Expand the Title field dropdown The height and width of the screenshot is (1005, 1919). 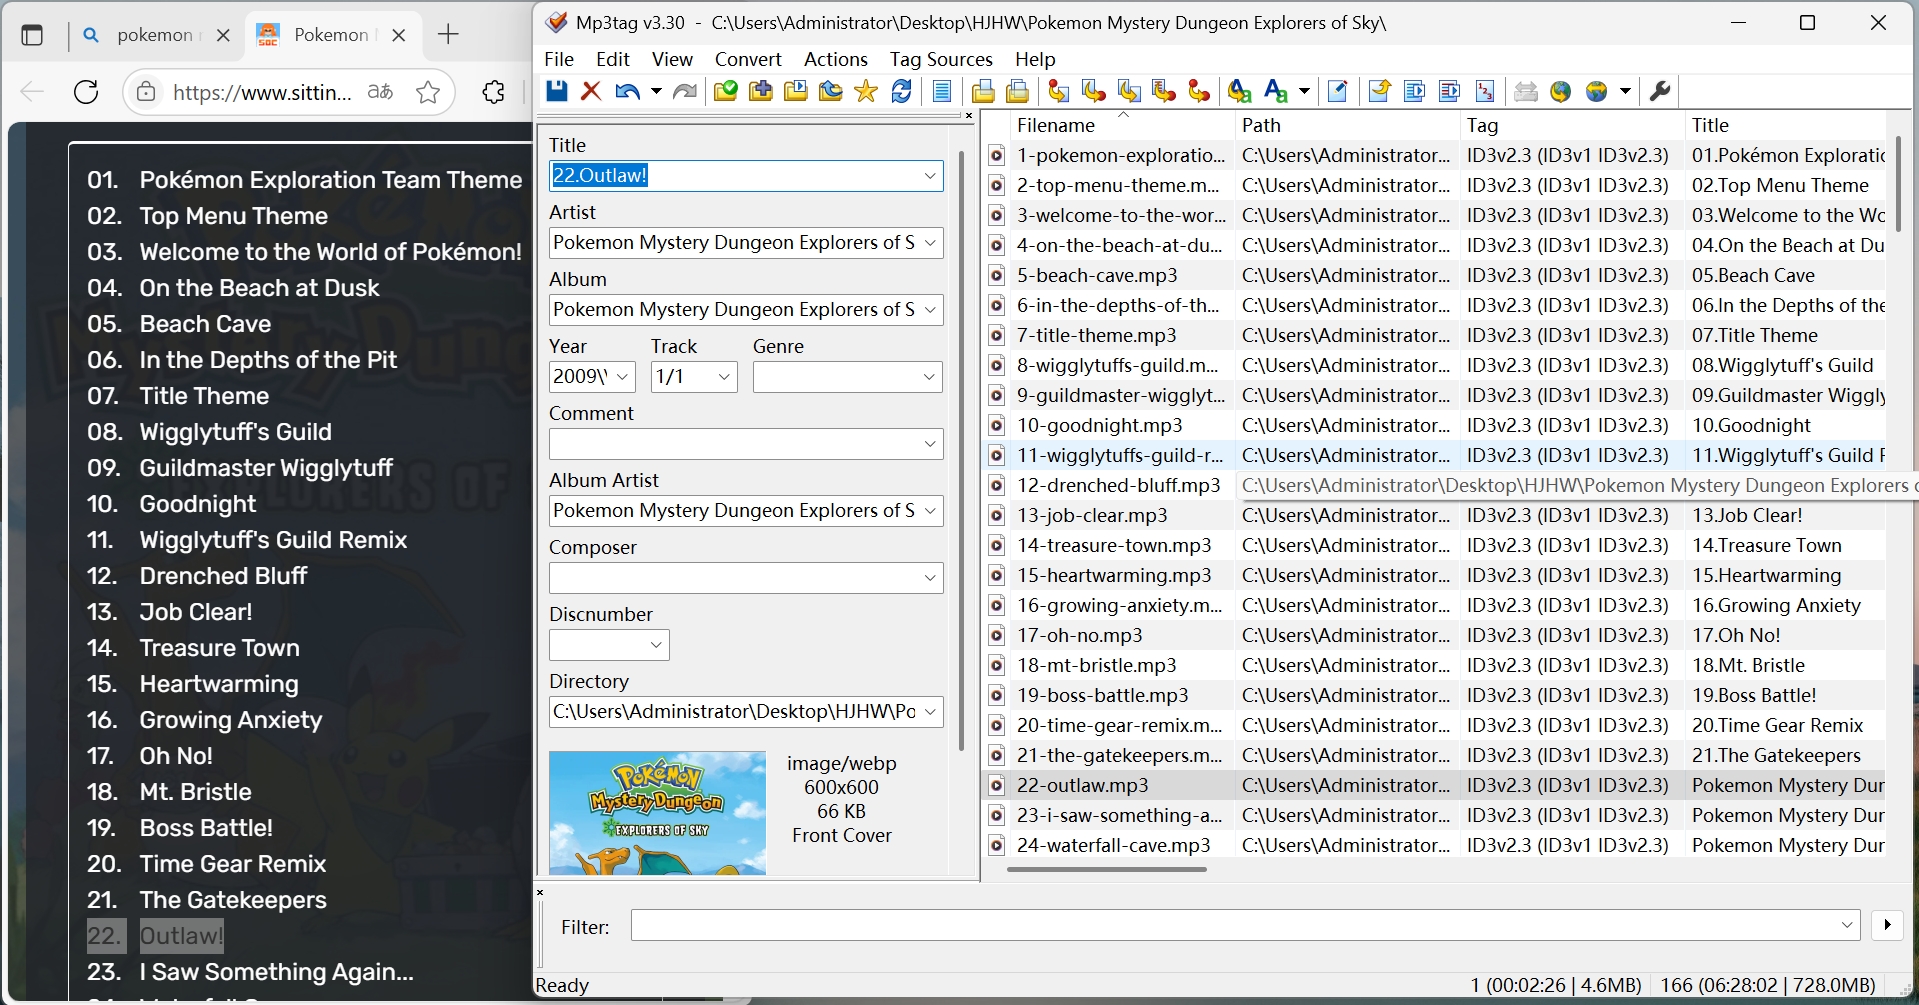929,176
